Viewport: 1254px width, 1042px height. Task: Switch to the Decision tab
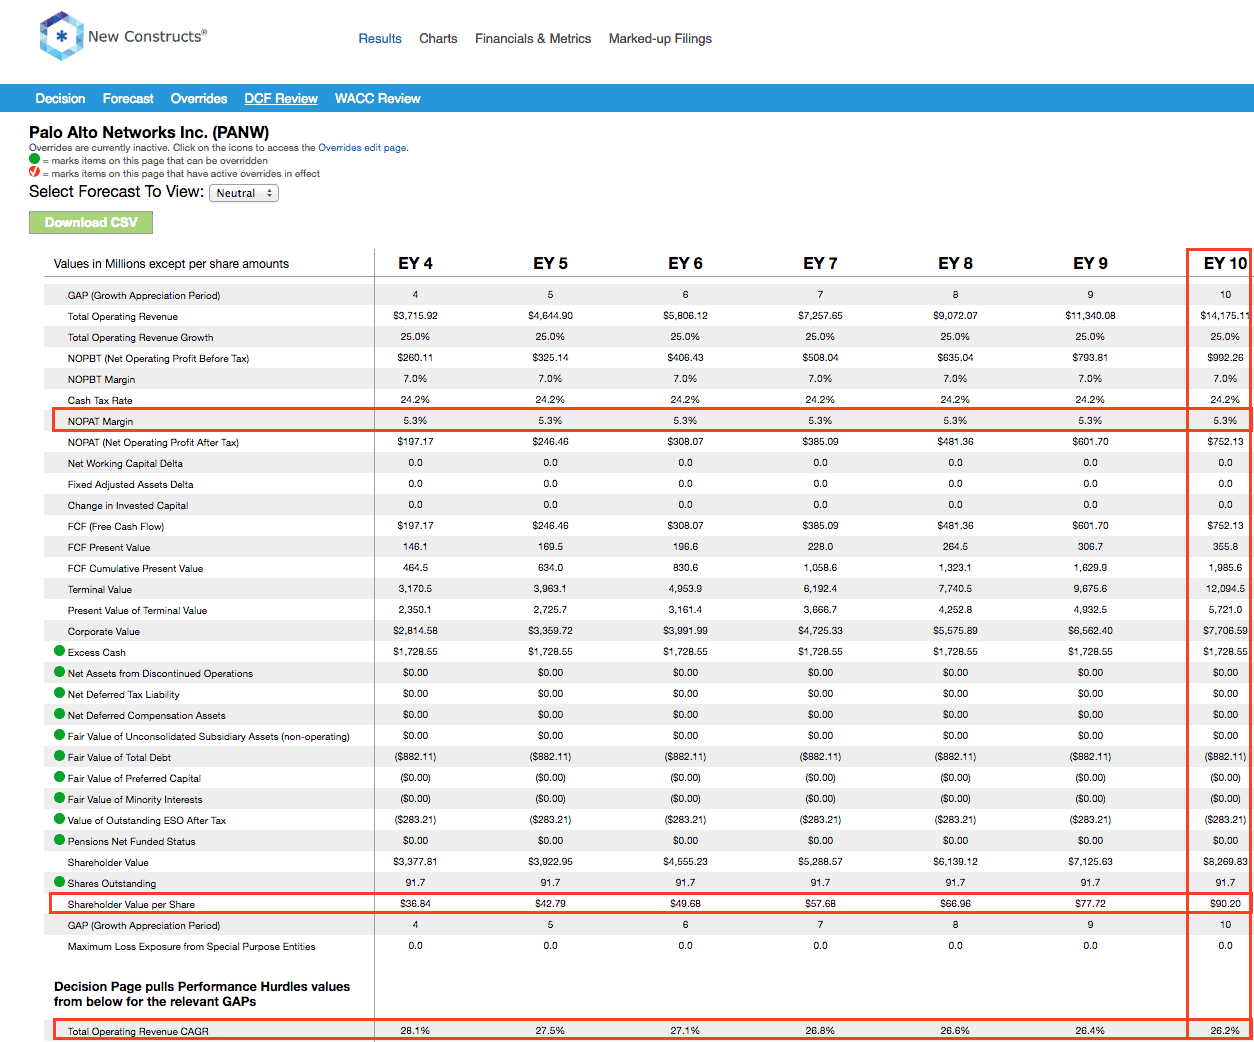tap(60, 98)
